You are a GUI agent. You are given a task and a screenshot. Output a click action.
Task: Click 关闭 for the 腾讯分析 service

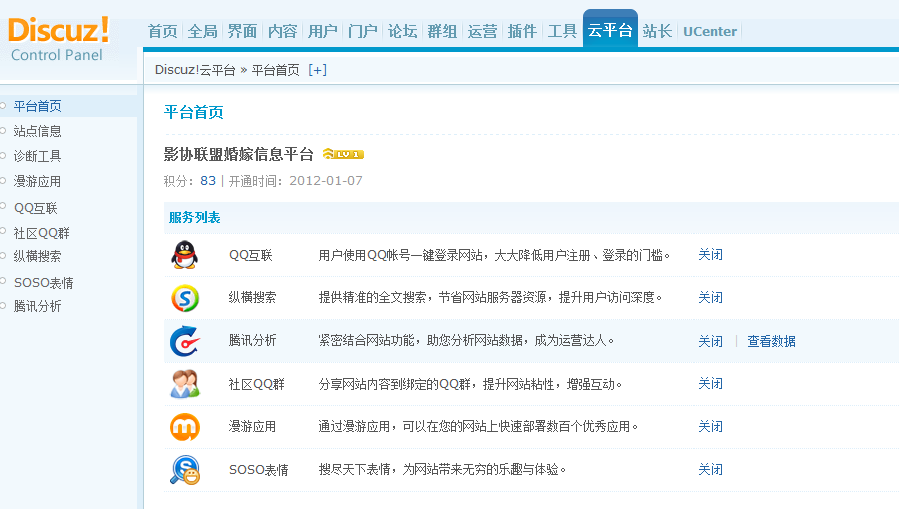point(710,341)
